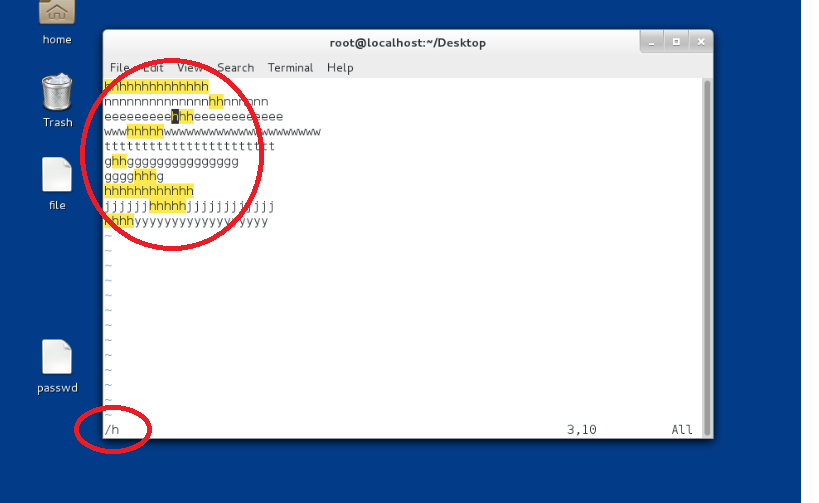
Task: Minimize the terminal window
Action: coord(651,42)
